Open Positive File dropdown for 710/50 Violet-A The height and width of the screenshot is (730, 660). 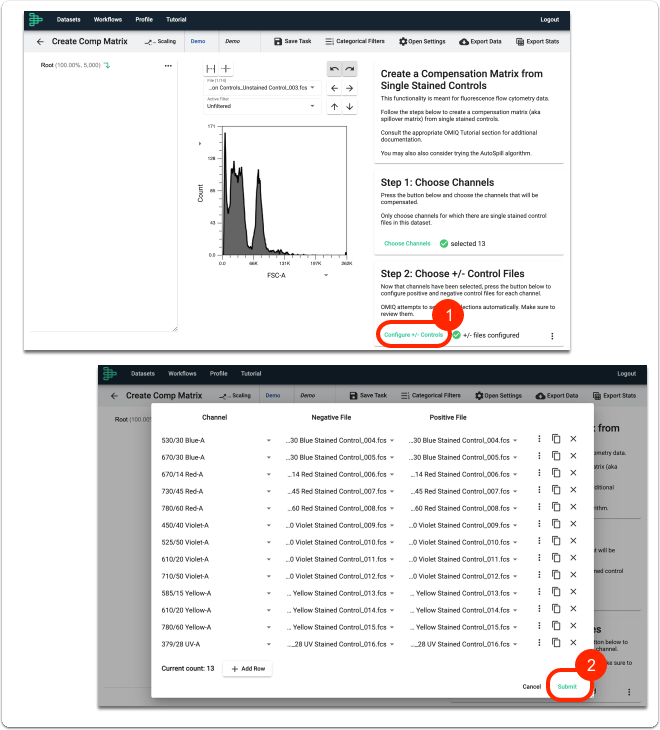pyautogui.click(x=464, y=576)
